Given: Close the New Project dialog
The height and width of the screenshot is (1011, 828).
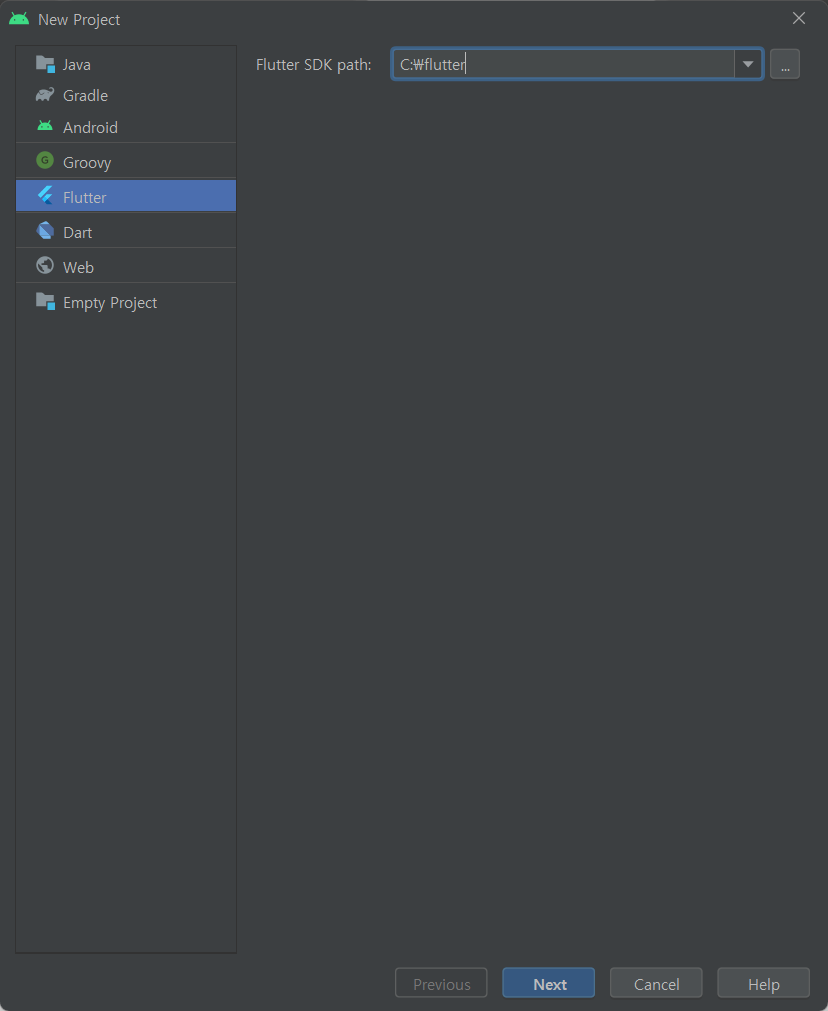Looking at the screenshot, I should click(799, 18).
